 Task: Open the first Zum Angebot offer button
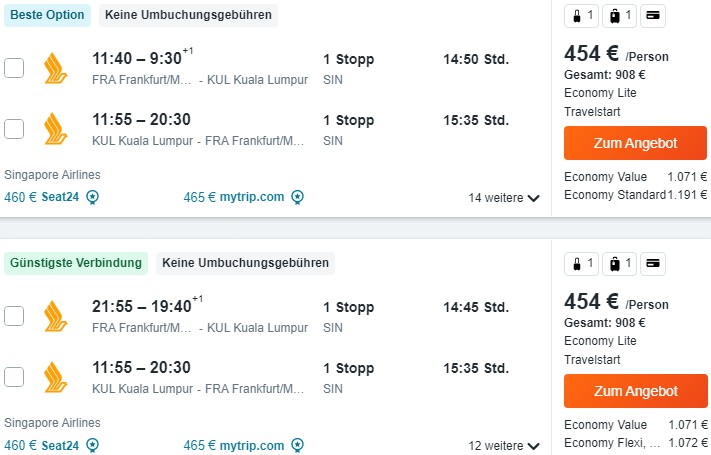click(635, 143)
